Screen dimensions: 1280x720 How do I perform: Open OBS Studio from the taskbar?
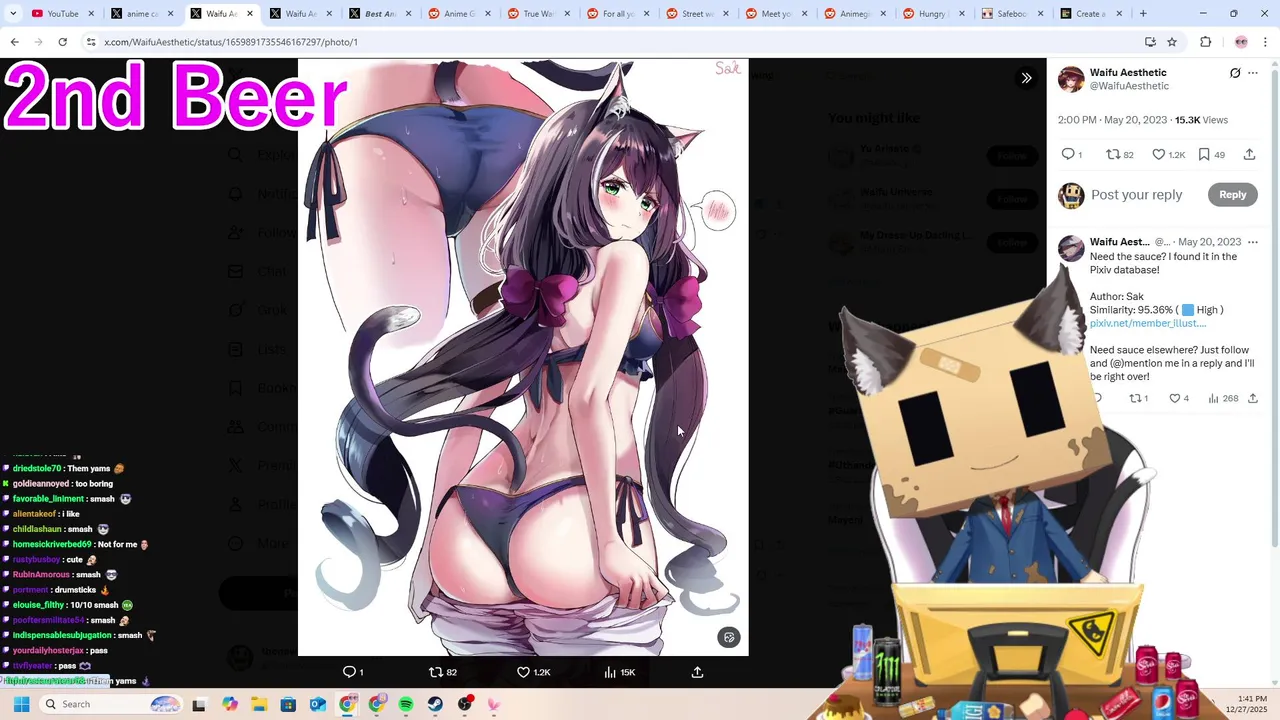point(465,704)
